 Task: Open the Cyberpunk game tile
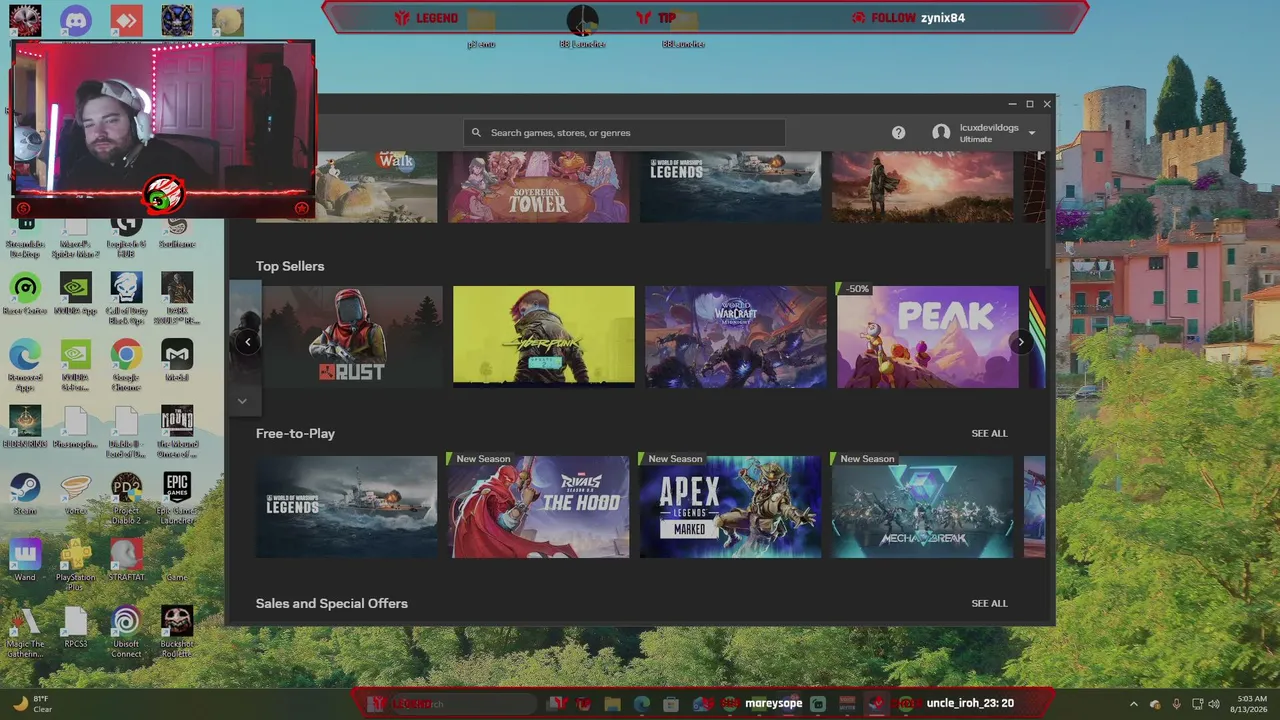pyautogui.click(x=543, y=337)
